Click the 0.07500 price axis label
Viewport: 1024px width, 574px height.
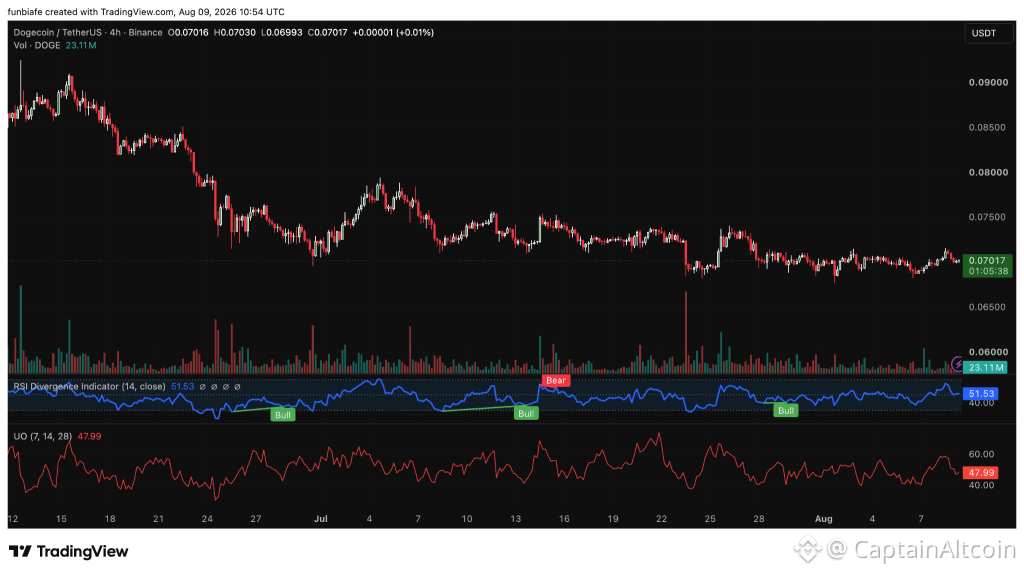[x=987, y=217]
